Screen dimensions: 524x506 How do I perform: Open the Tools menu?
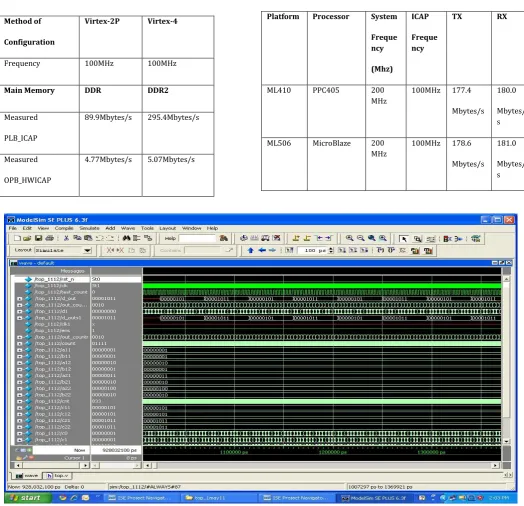[x=147, y=228]
